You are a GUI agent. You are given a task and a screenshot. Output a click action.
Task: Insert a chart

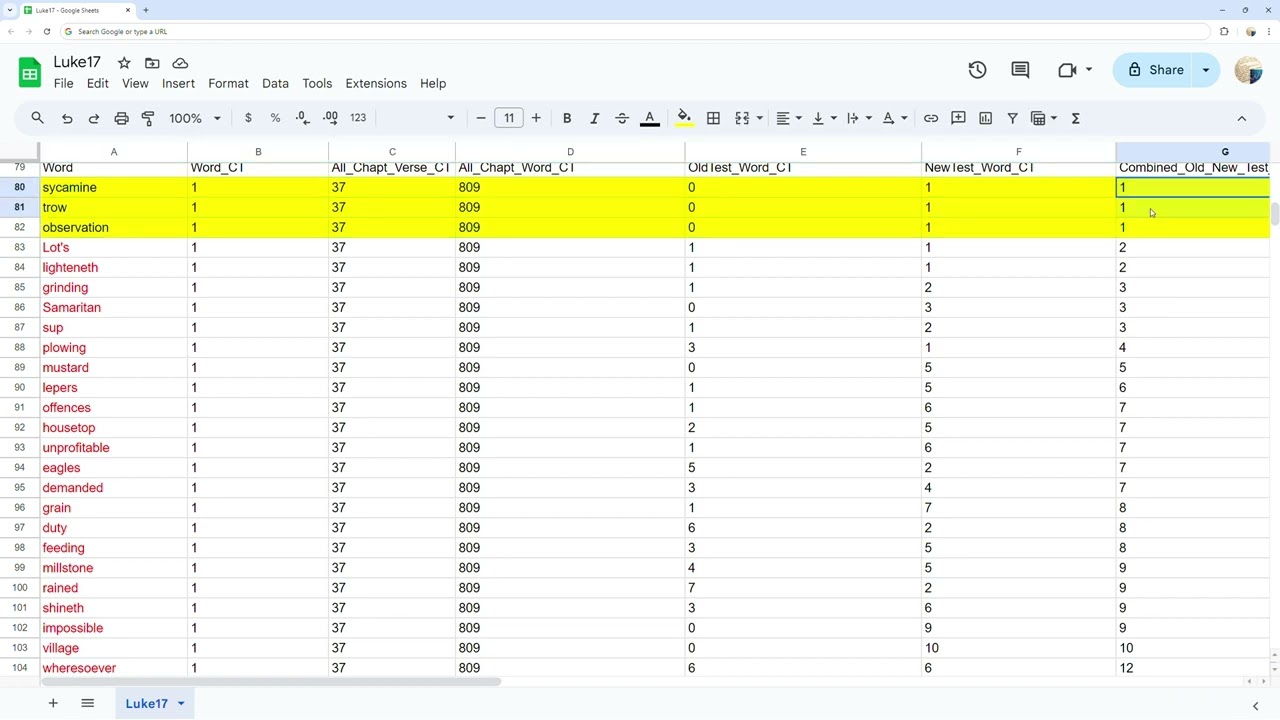click(x=985, y=118)
